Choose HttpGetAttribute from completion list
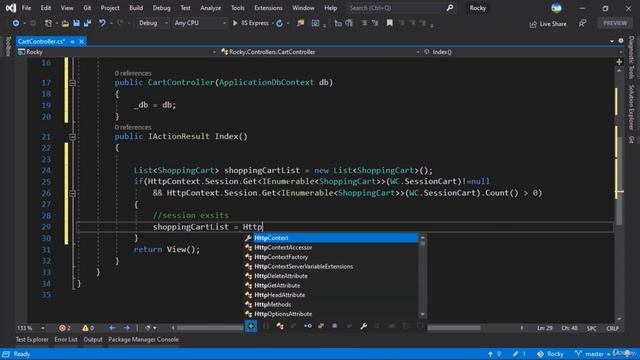 (x=331, y=286)
